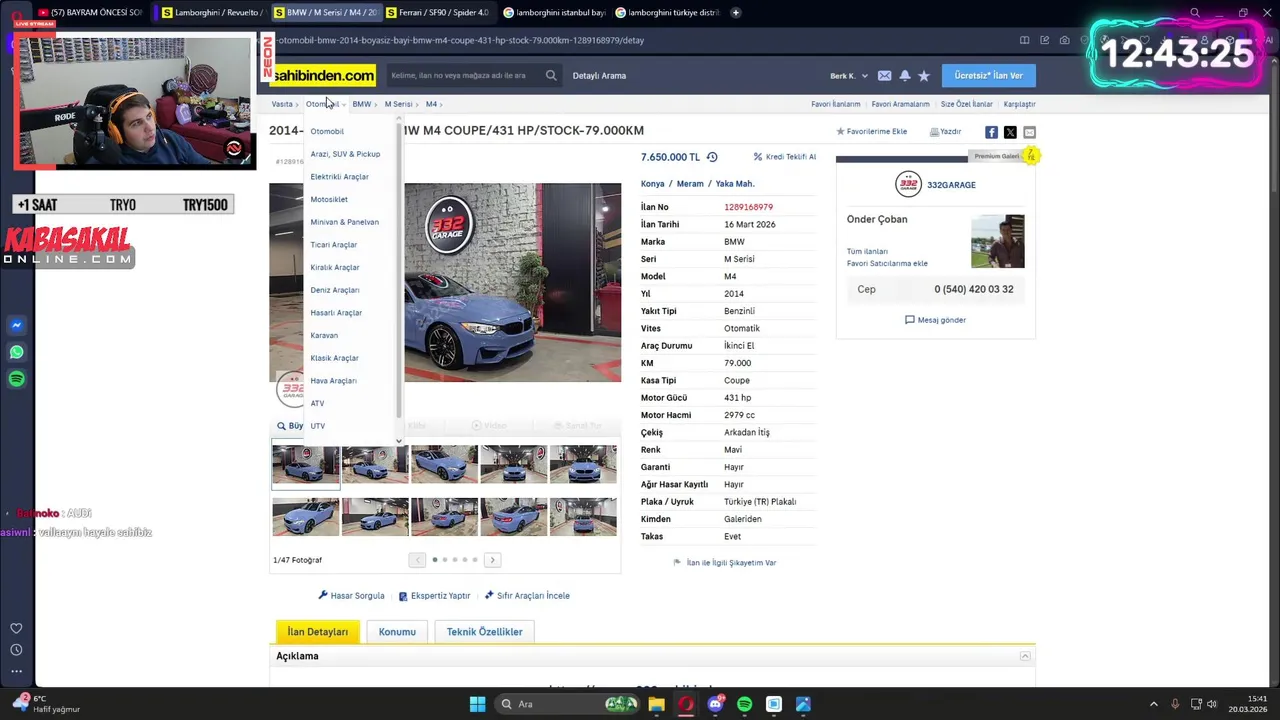Select Ticari Araçlar category
This screenshot has height=720, width=1280.
pos(333,245)
